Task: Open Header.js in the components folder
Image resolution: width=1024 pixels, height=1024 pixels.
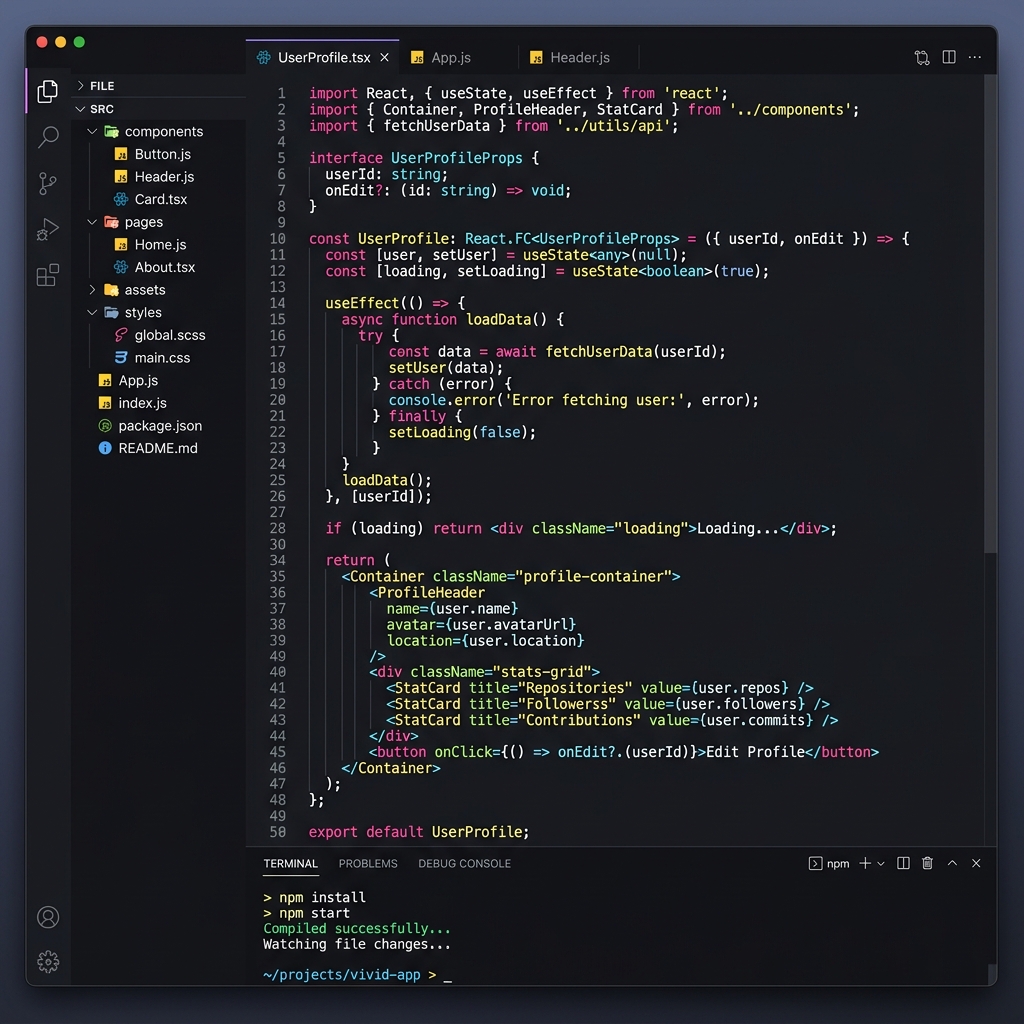Action: pos(164,176)
